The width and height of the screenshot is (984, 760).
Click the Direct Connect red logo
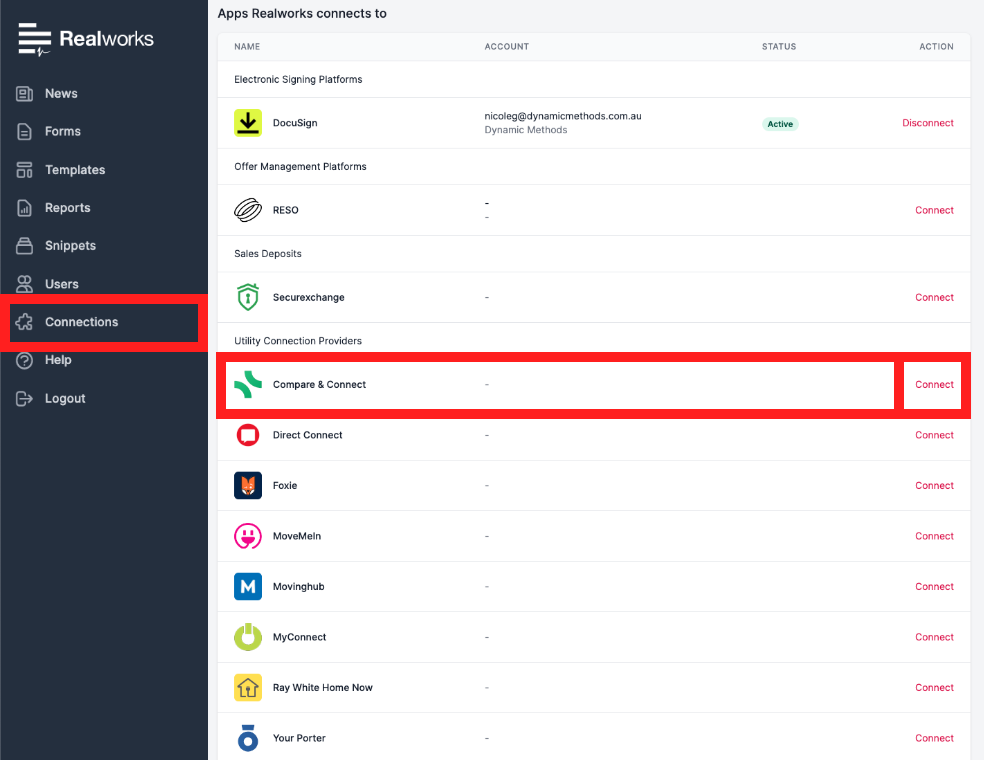coord(248,435)
